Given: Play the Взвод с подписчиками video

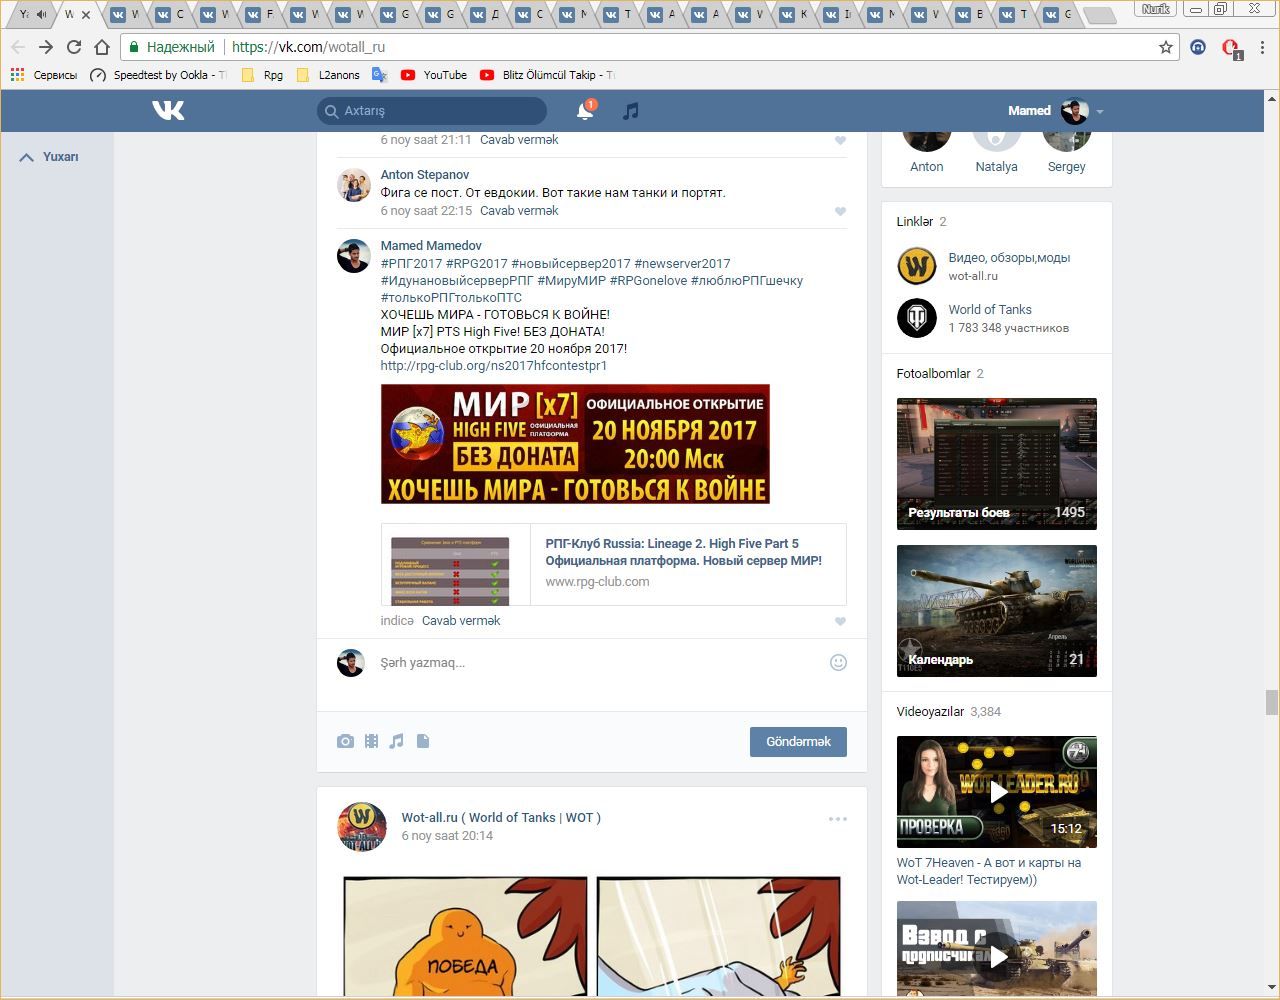Looking at the screenshot, I should pos(996,949).
